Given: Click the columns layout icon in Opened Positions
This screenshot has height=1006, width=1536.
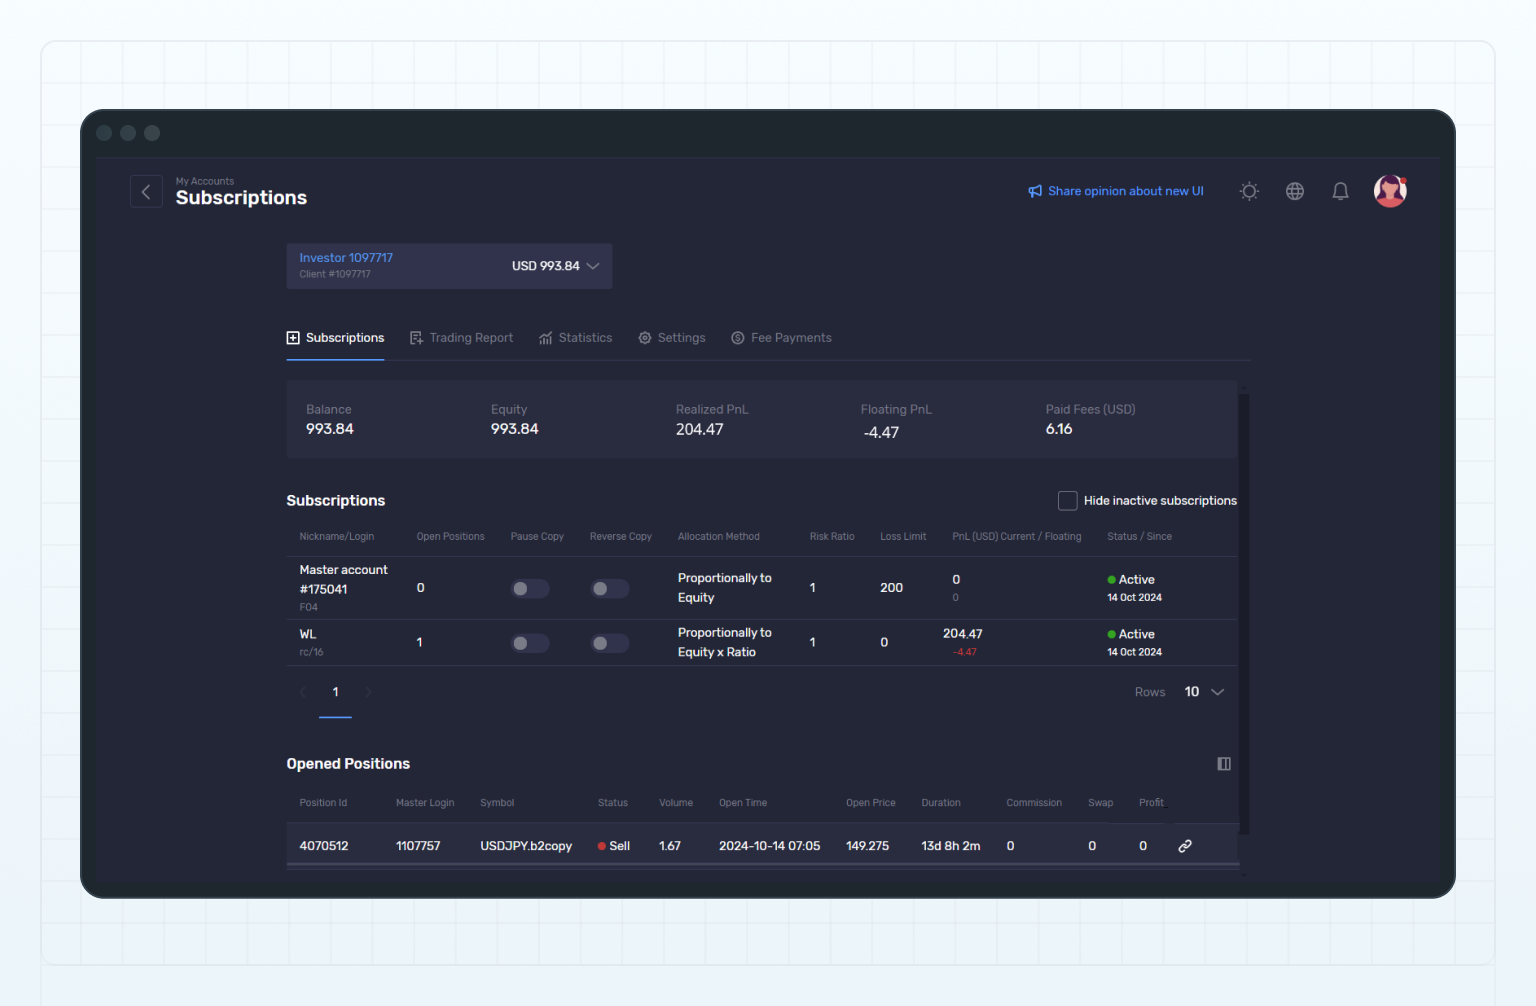Looking at the screenshot, I should [1224, 764].
